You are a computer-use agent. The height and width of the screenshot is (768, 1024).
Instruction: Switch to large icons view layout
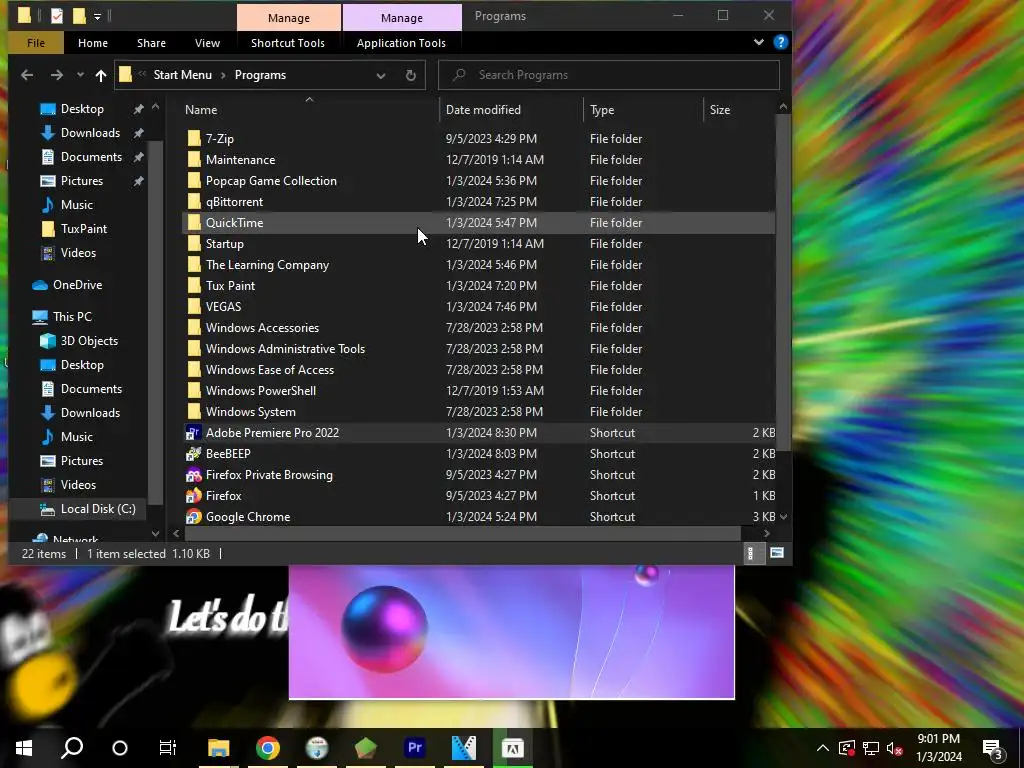coord(776,553)
